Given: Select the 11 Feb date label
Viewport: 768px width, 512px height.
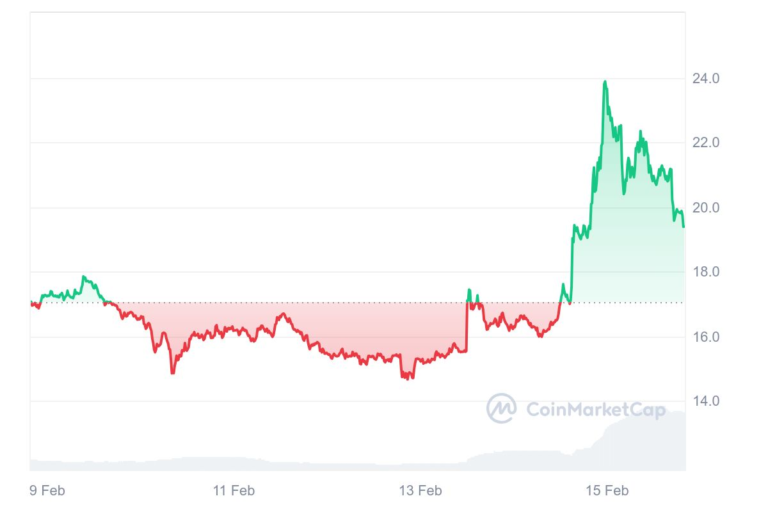Looking at the screenshot, I should (x=233, y=490).
